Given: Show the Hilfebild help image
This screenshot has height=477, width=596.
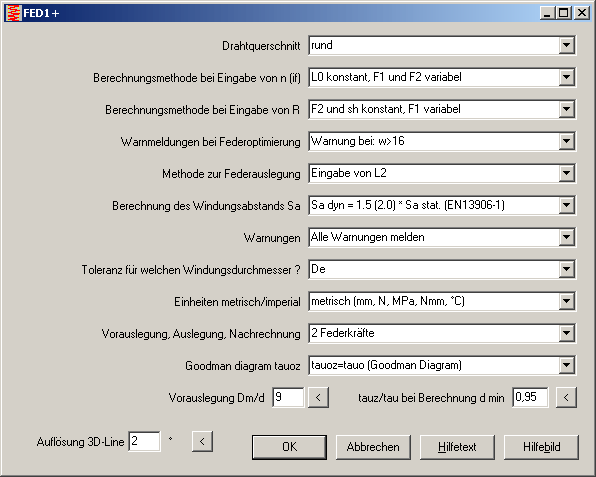Looking at the screenshot, I should point(541,447).
